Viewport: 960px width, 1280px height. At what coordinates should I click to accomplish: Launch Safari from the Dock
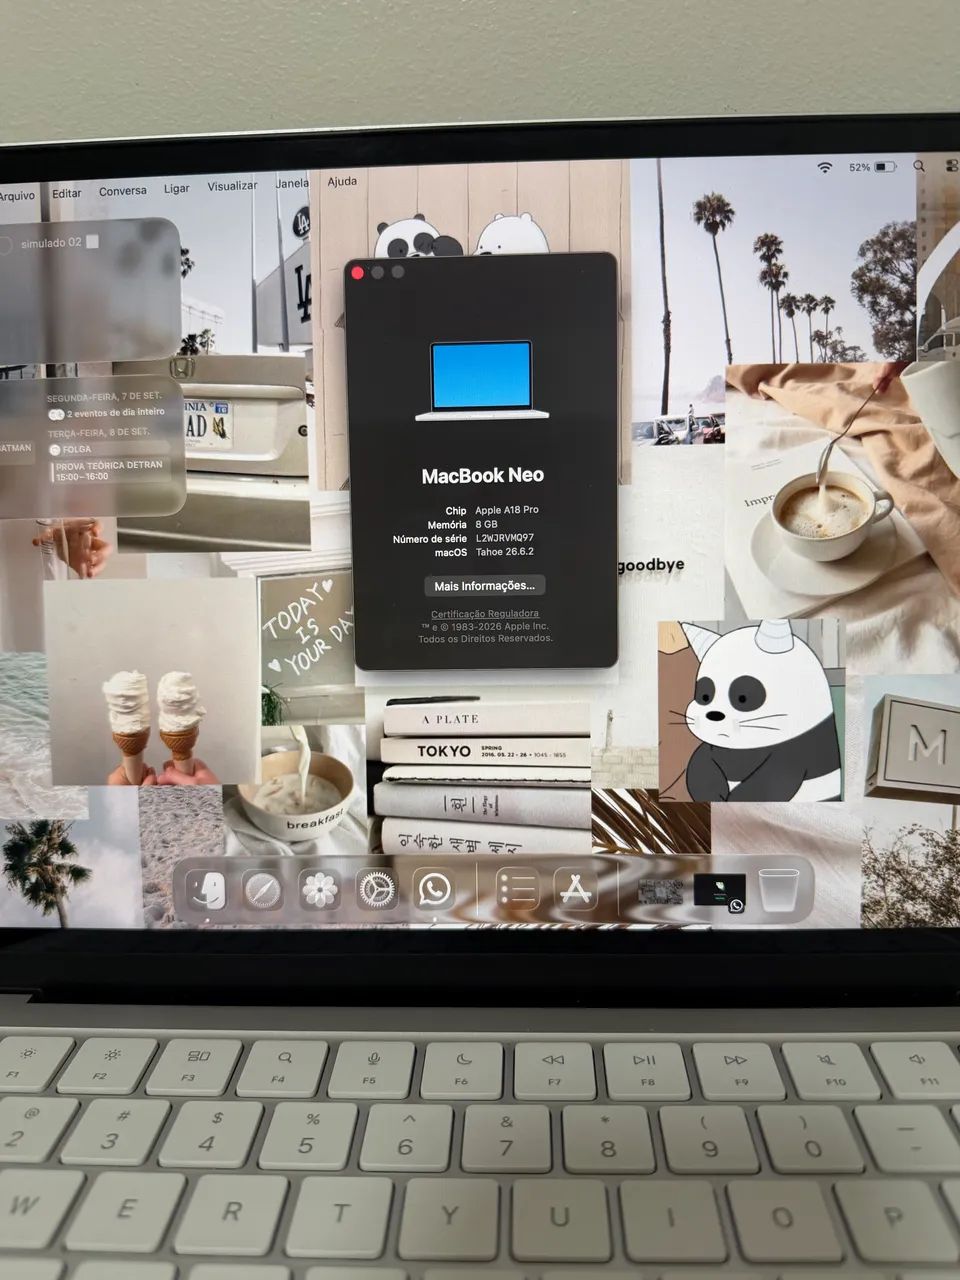tap(263, 889)
